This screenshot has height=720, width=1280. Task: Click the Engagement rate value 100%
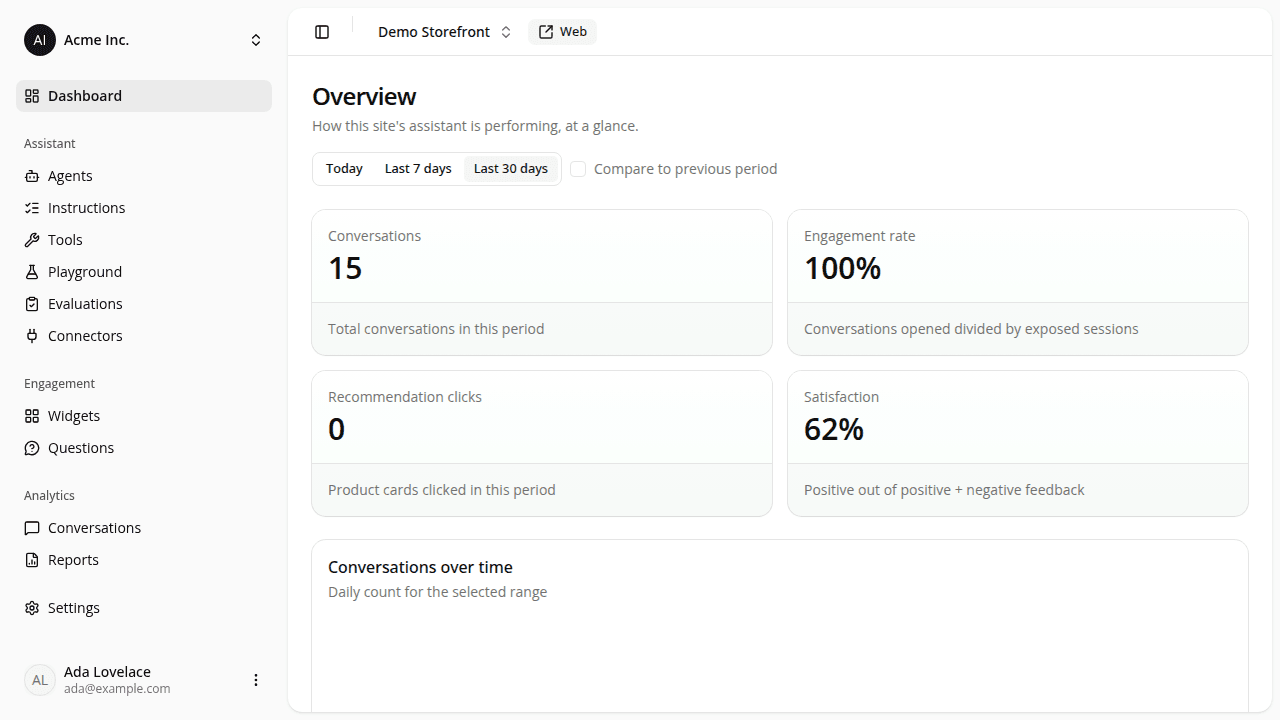click(x=843, y=268)
